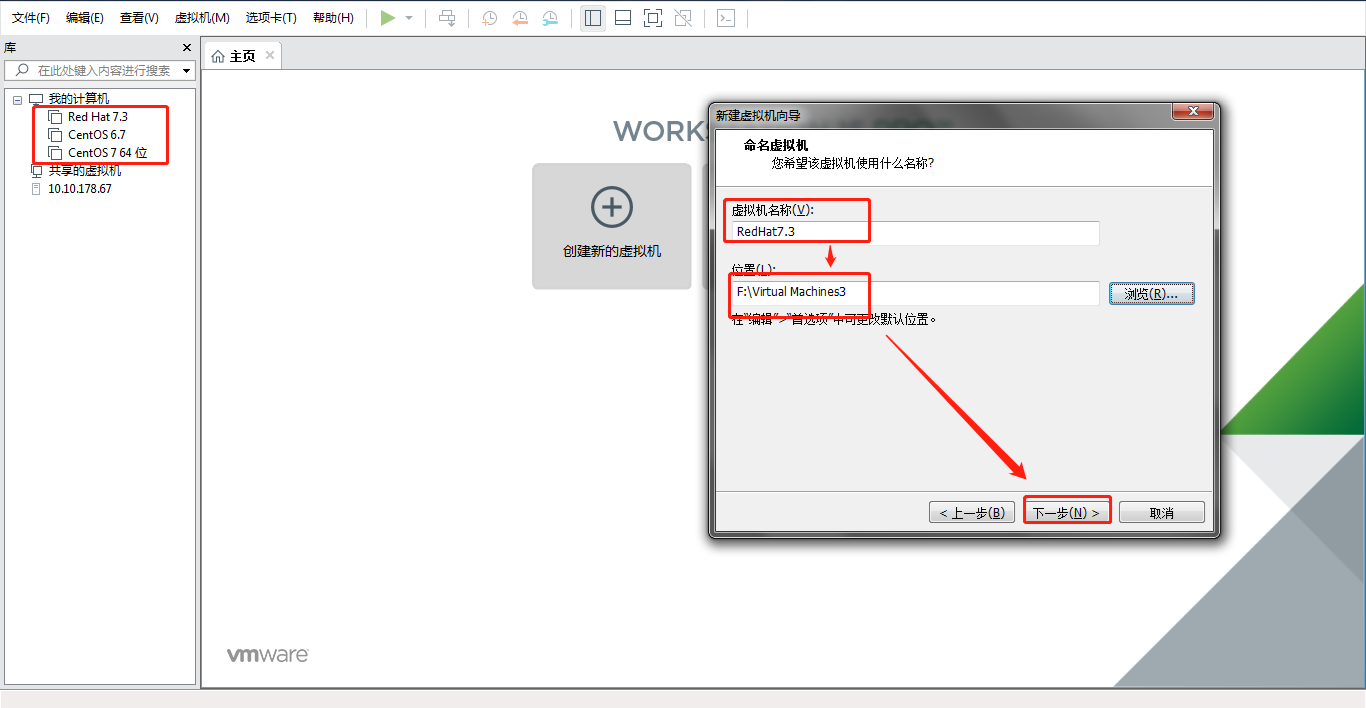
Task: Click the 我的计算机 monitor icon
Action: pos(37,99)
